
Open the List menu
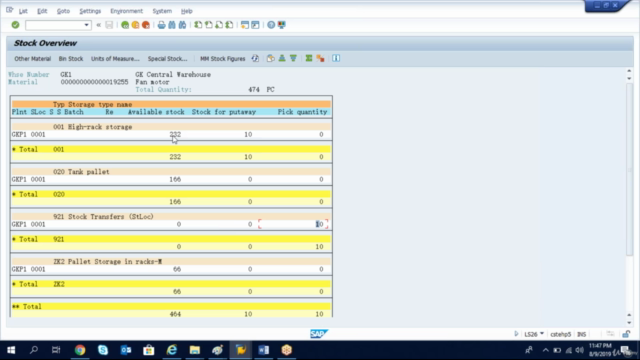point(23,11)
